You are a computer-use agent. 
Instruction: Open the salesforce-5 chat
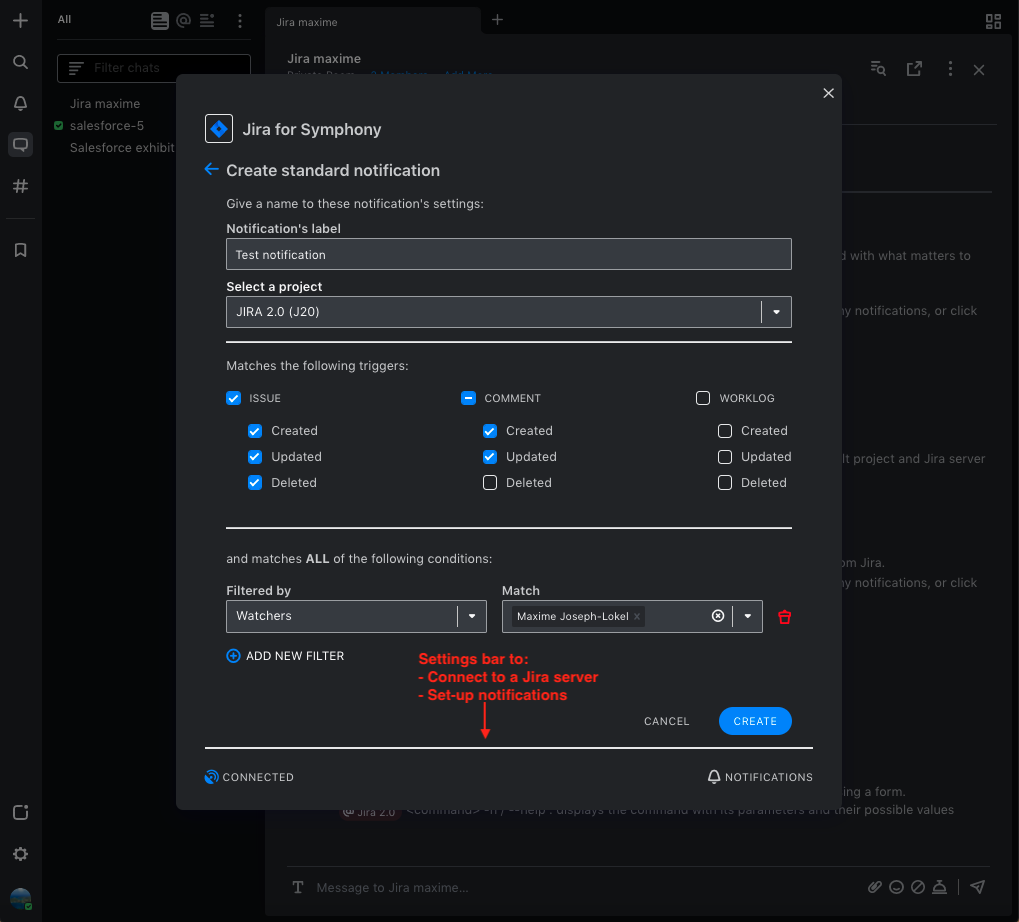107,125
